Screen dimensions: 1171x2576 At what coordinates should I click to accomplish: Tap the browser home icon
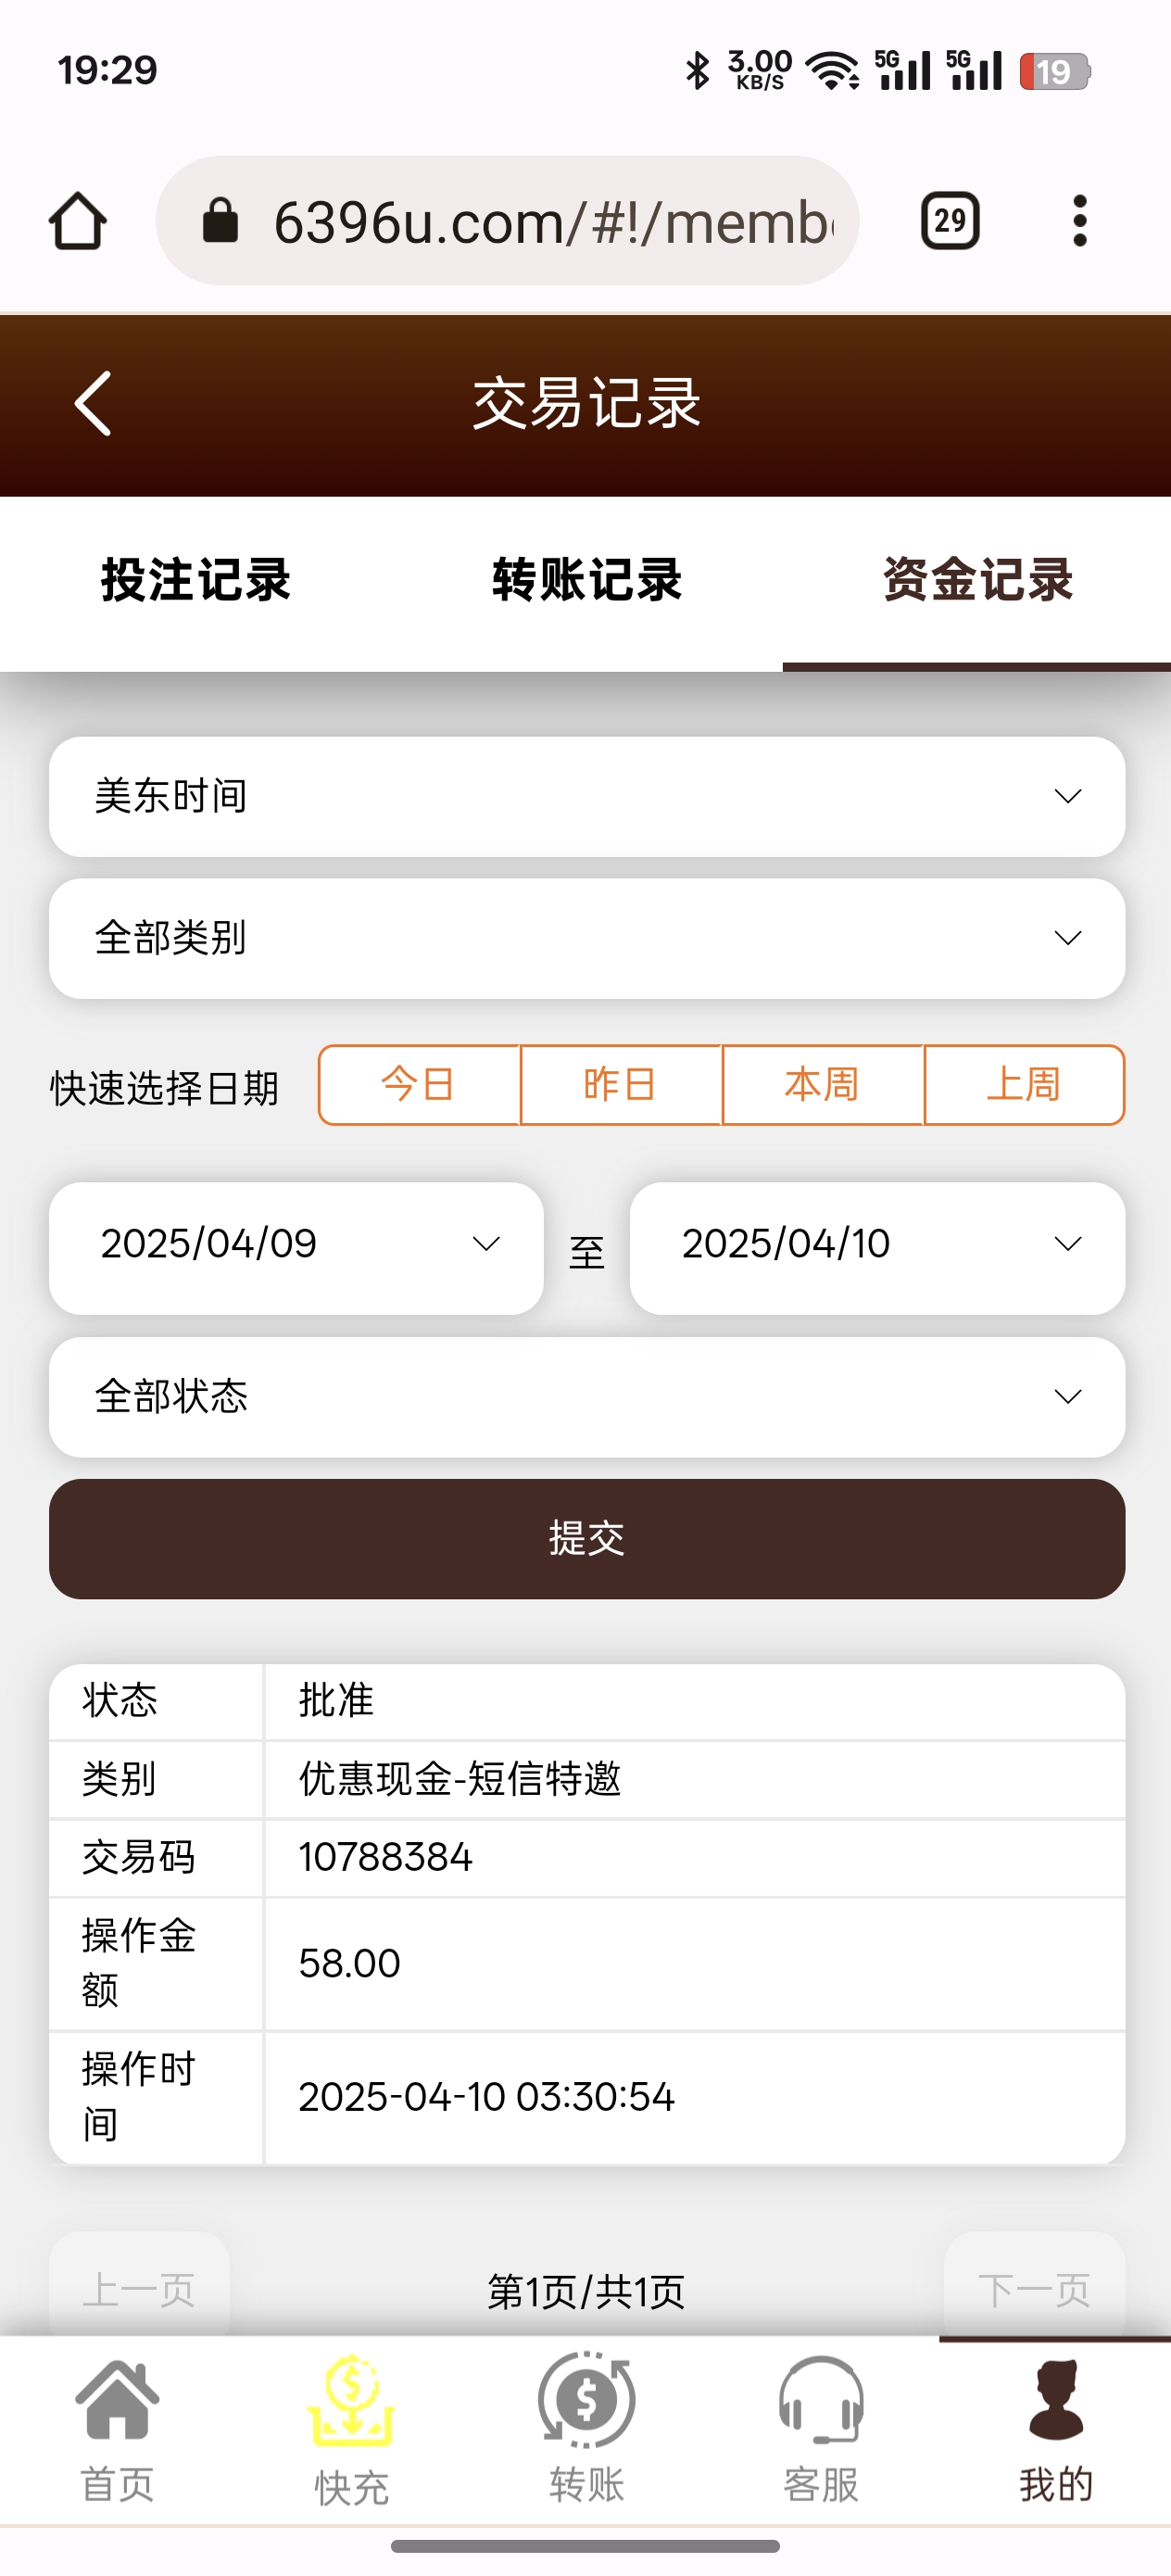click(77, 221)
